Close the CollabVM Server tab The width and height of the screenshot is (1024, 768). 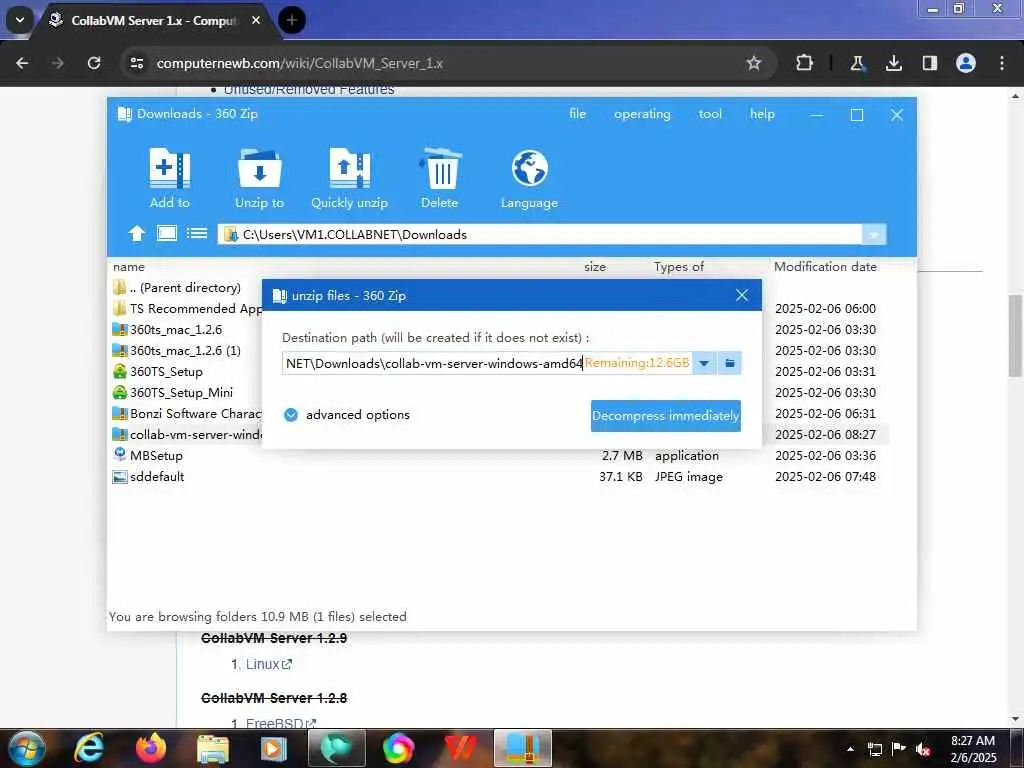click(256, 20)
